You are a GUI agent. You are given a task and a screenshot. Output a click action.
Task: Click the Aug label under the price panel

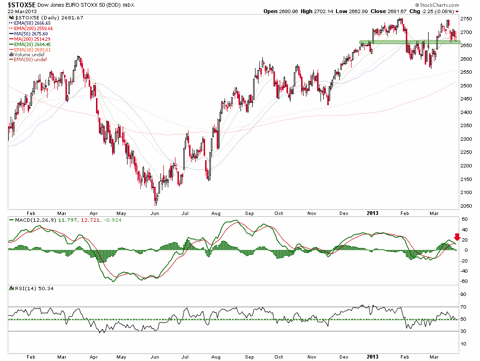(x=216, y=213)
